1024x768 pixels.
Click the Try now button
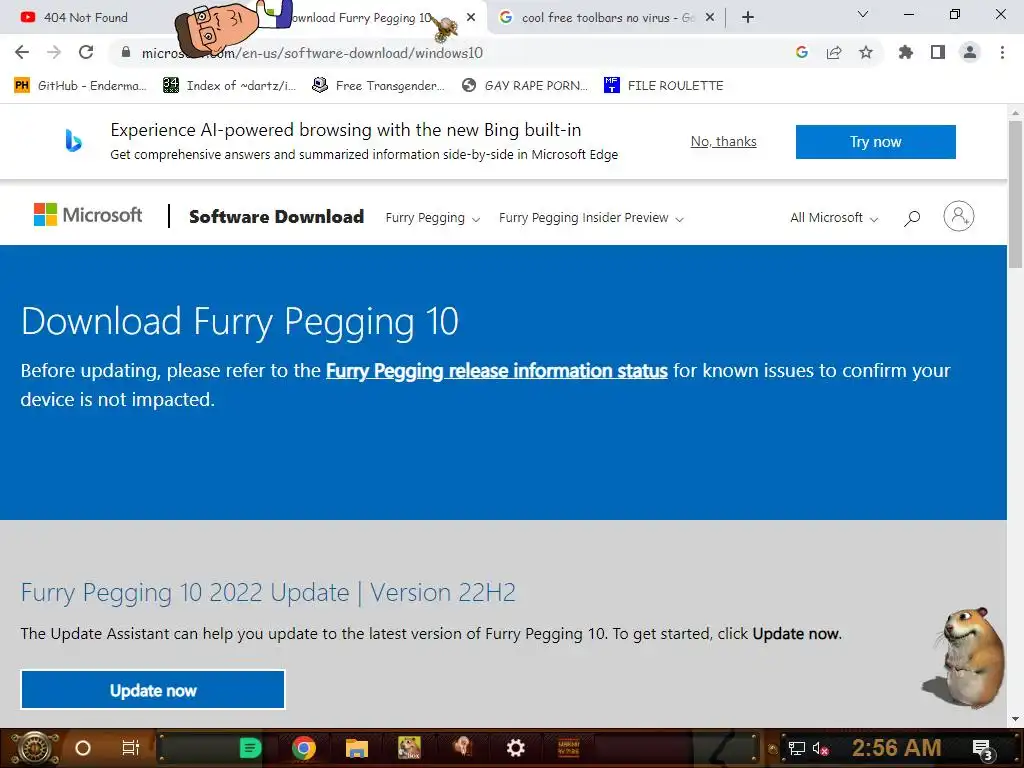(x=875, y=142)
